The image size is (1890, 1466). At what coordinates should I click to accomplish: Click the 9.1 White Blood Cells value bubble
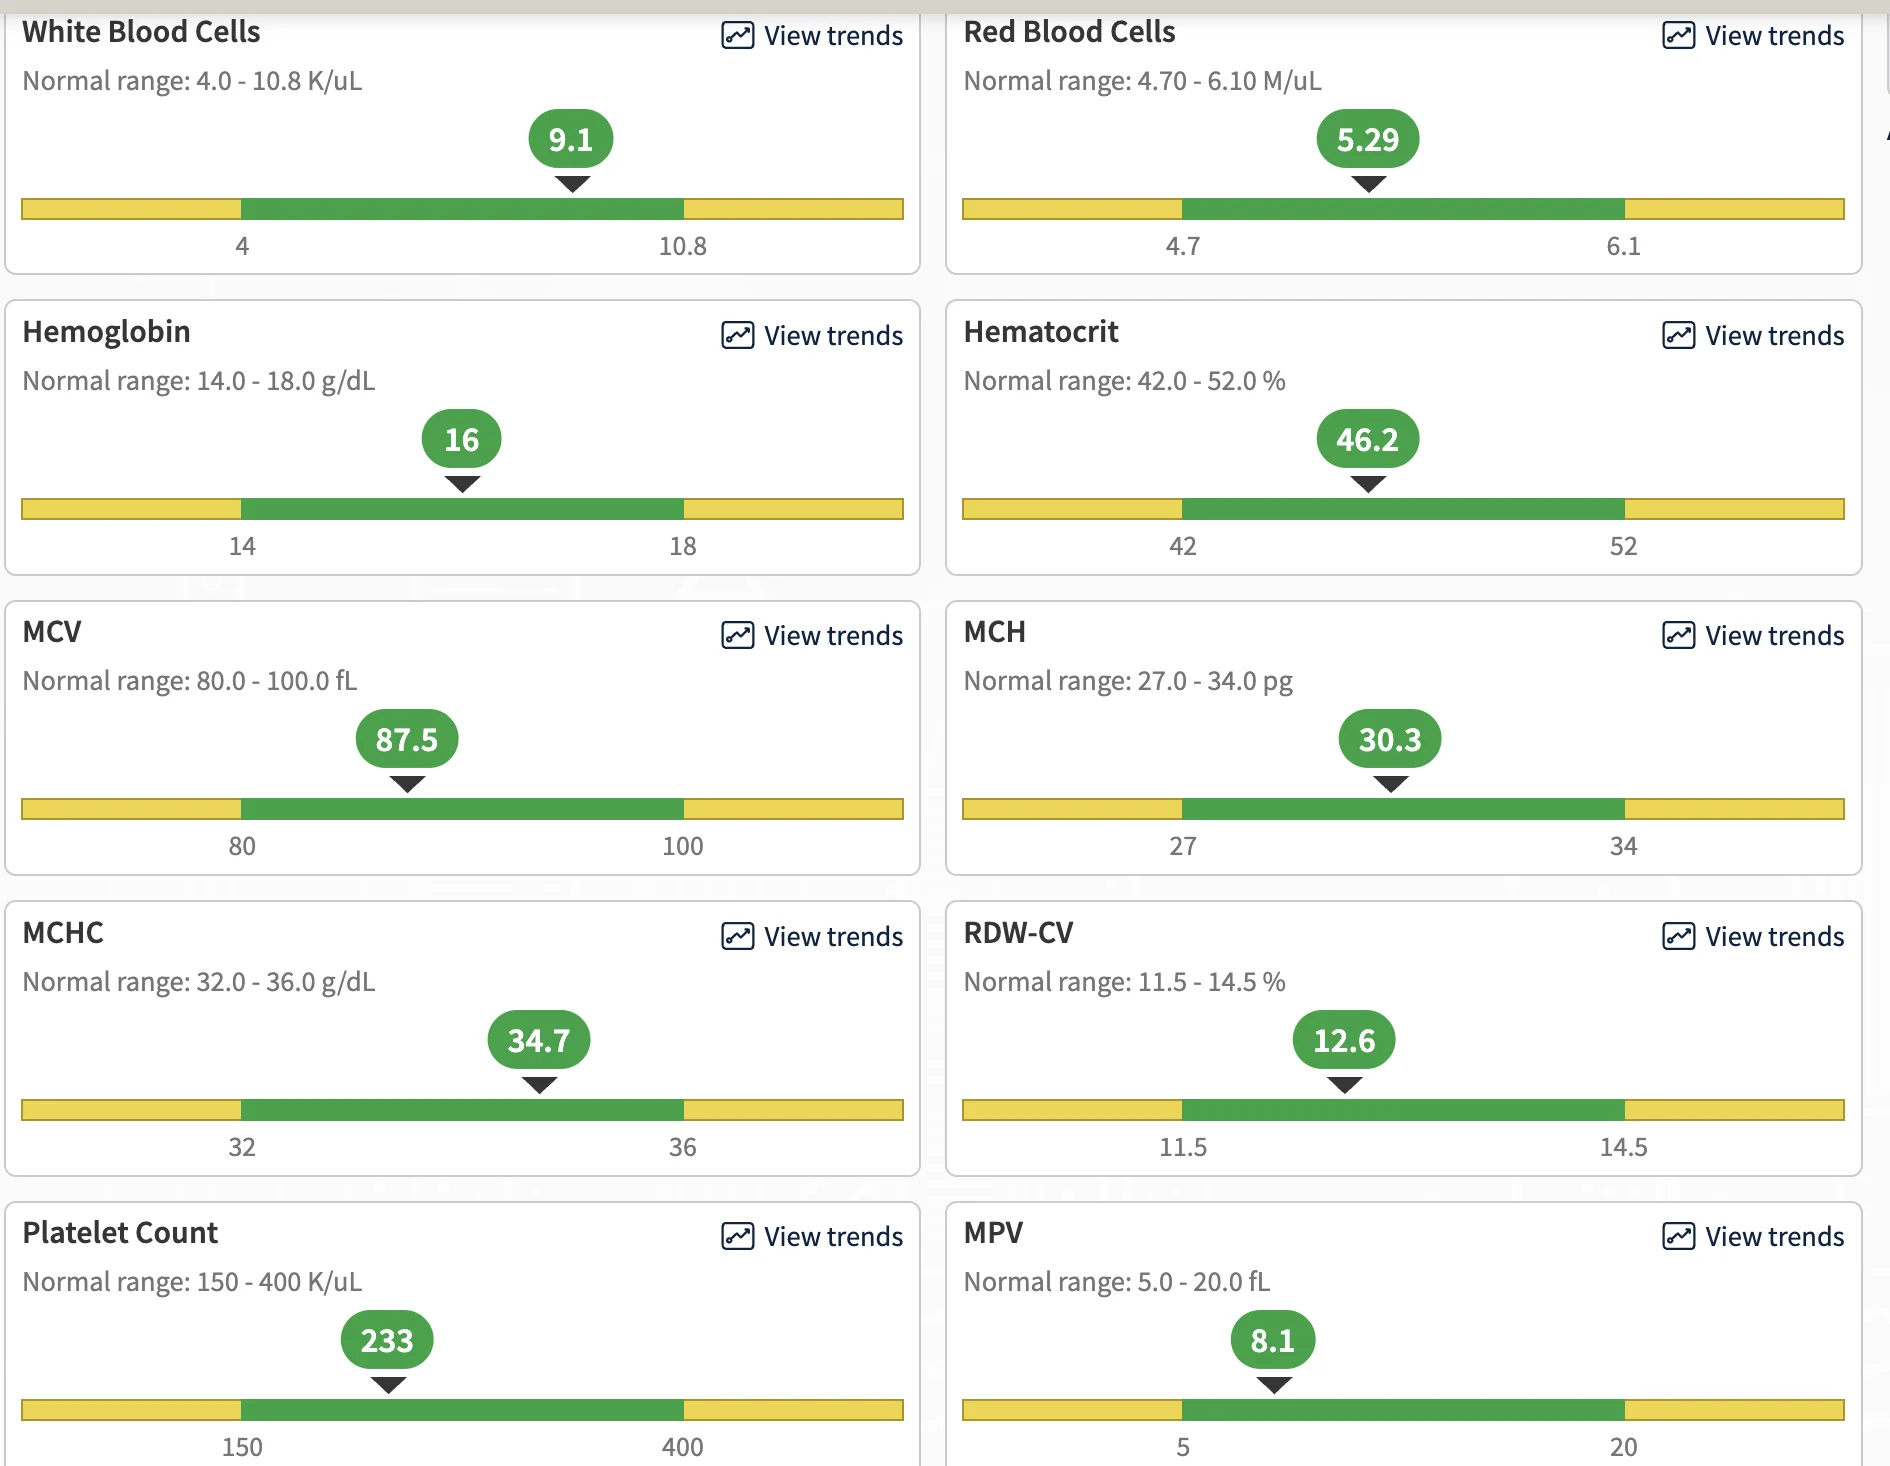[571, 139]
